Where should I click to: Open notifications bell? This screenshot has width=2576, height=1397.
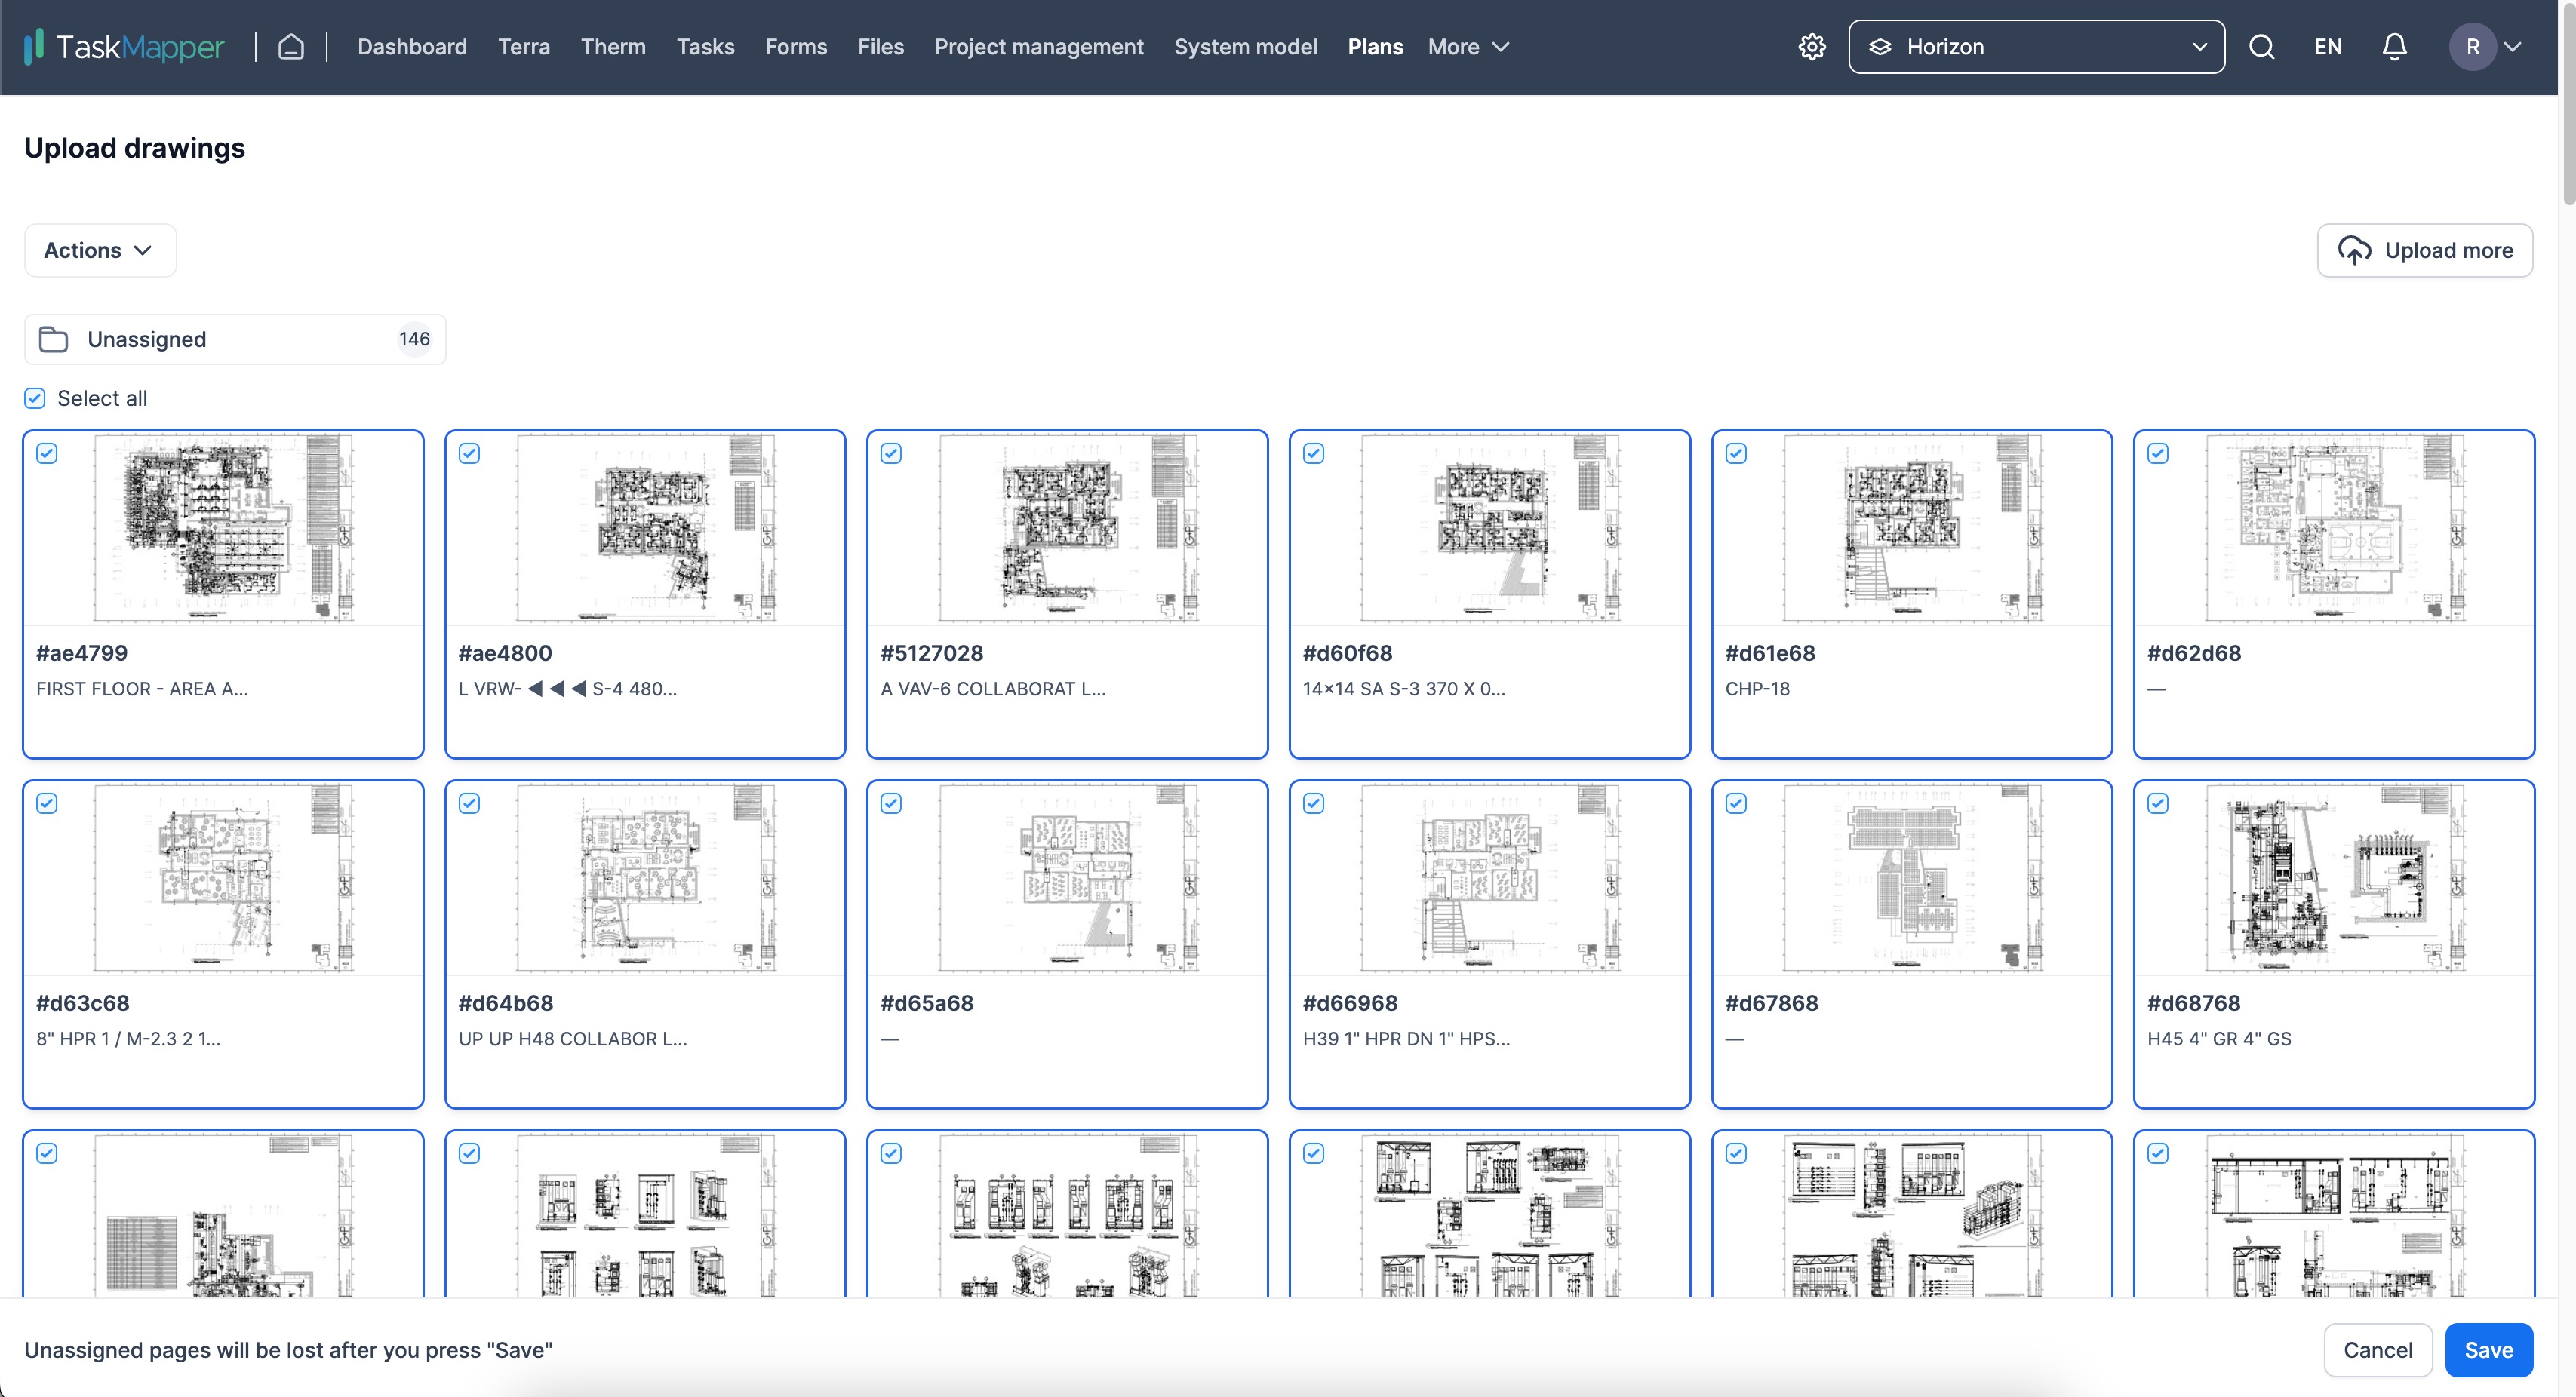tap(2394, 47)
